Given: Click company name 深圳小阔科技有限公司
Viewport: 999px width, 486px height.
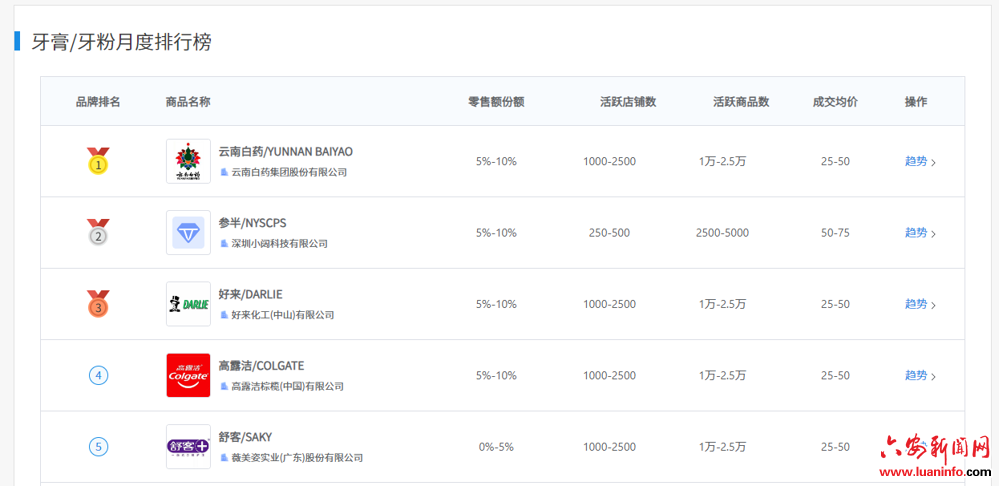Looking at the screenshot, I should [279, 244].
